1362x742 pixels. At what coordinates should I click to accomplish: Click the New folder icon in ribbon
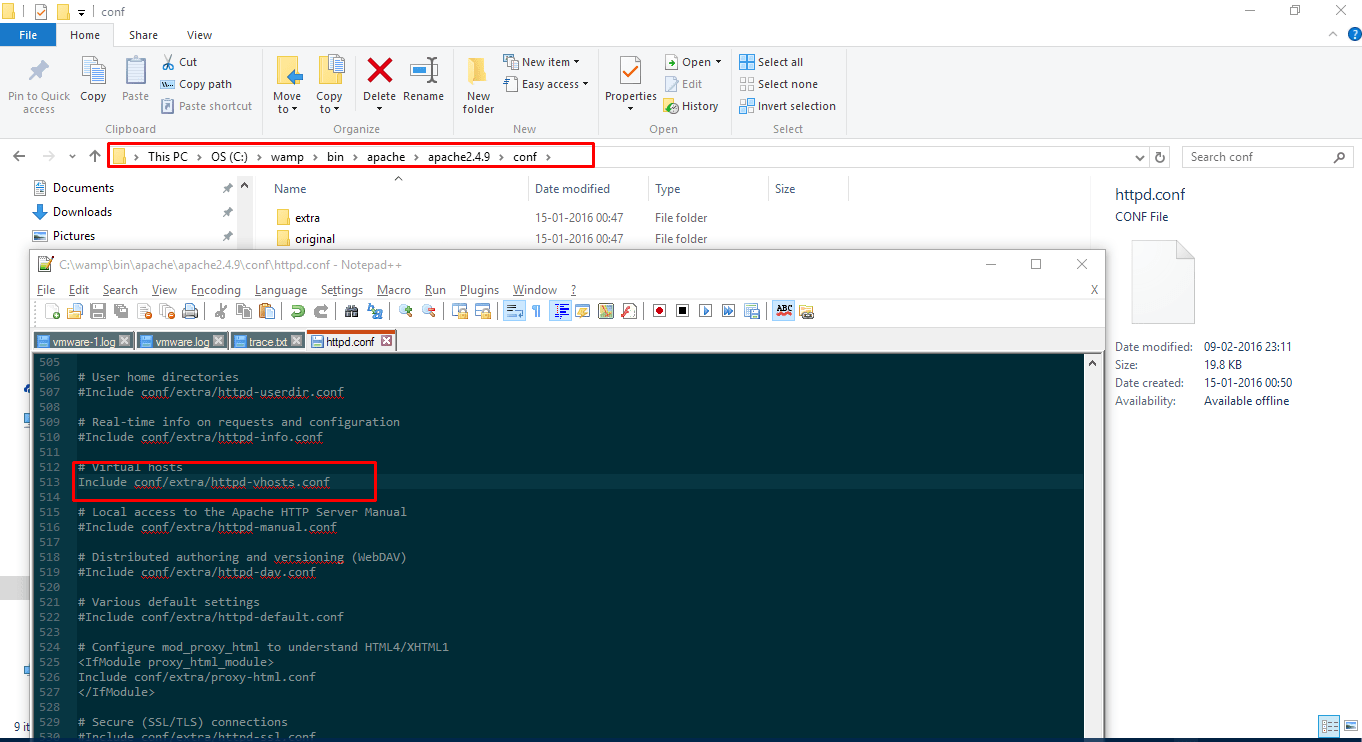click(x=478, y=85)
